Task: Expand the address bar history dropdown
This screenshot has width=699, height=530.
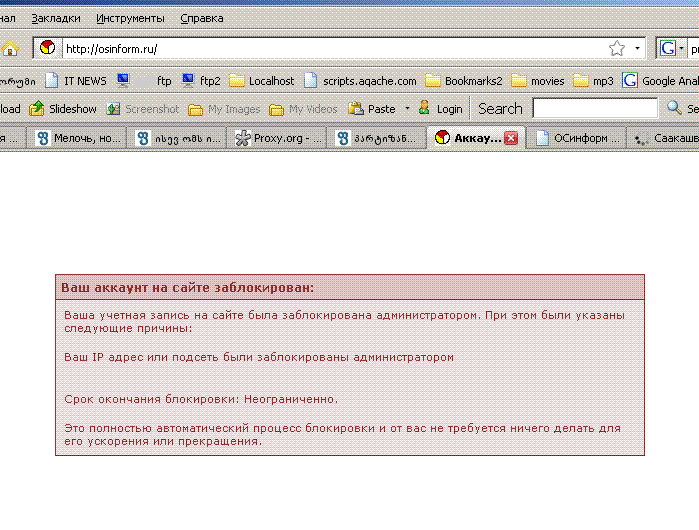Action: 637,48
